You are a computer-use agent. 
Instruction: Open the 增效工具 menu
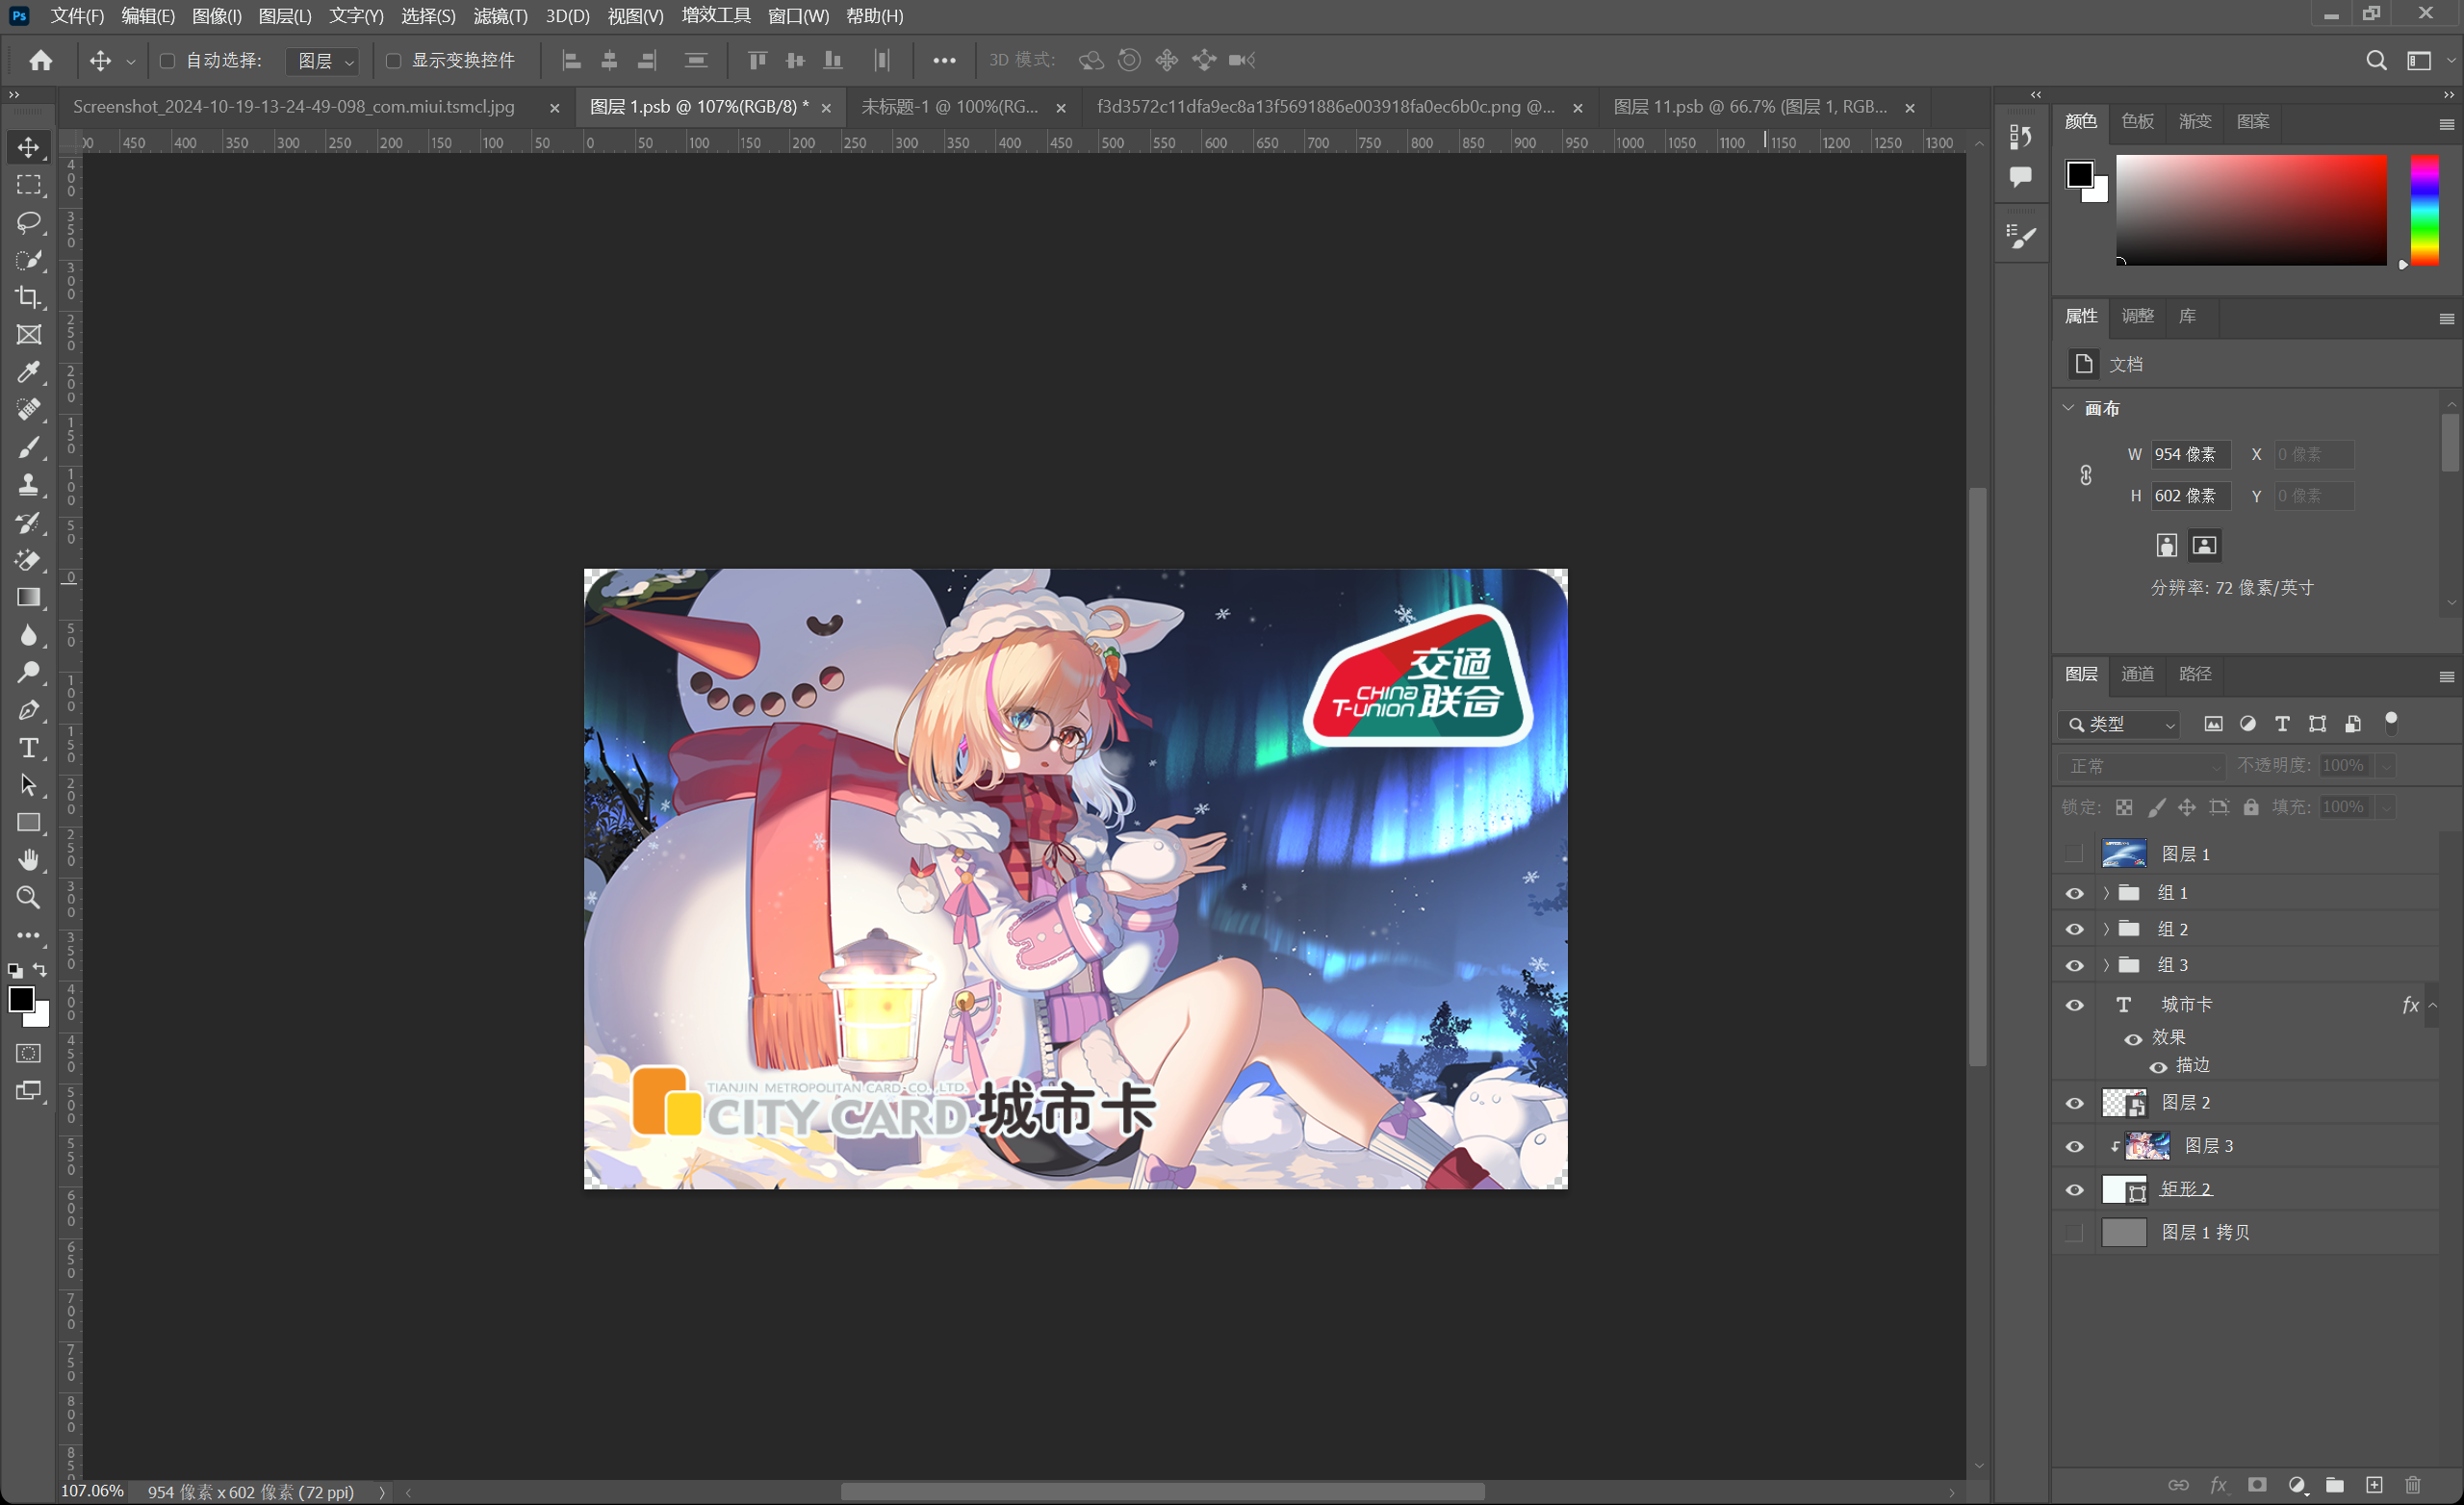(x=716, y=16)
